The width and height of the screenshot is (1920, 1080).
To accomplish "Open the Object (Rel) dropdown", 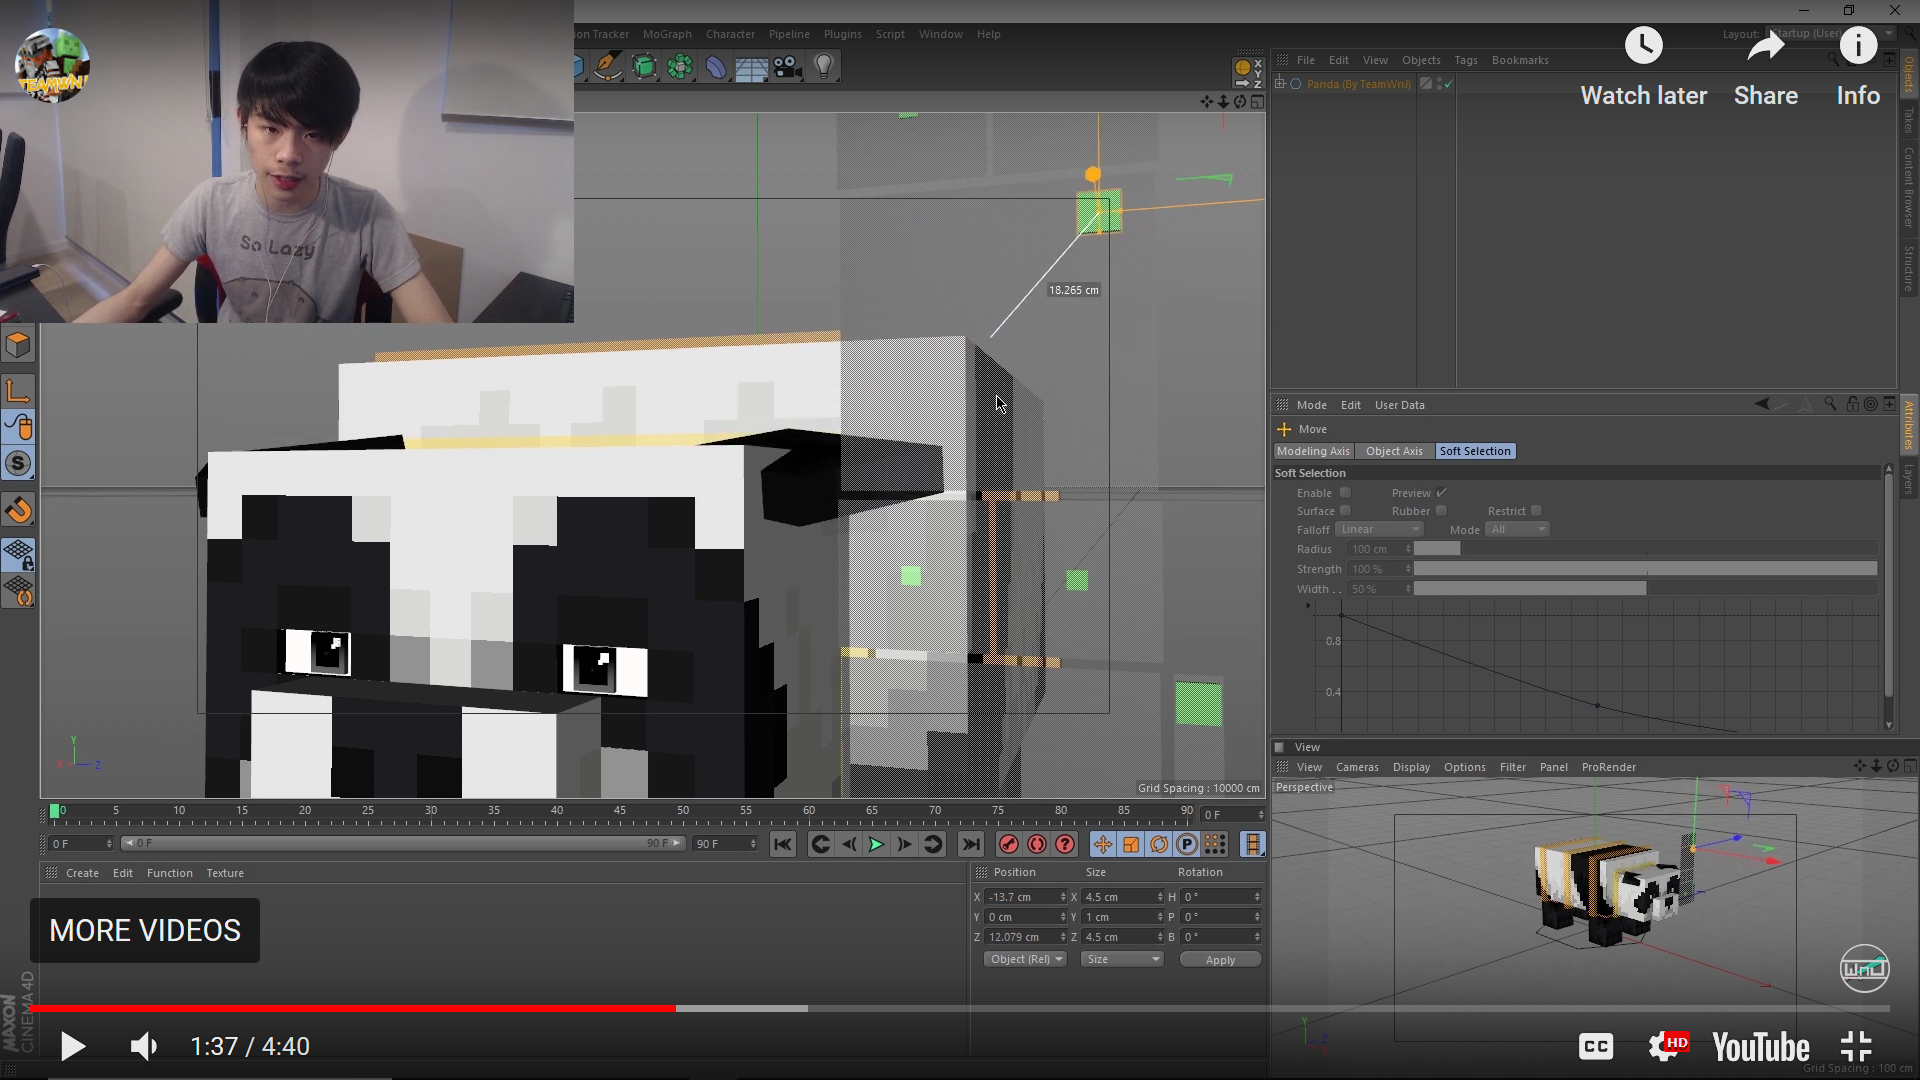I will click(x=1025, y=959).
